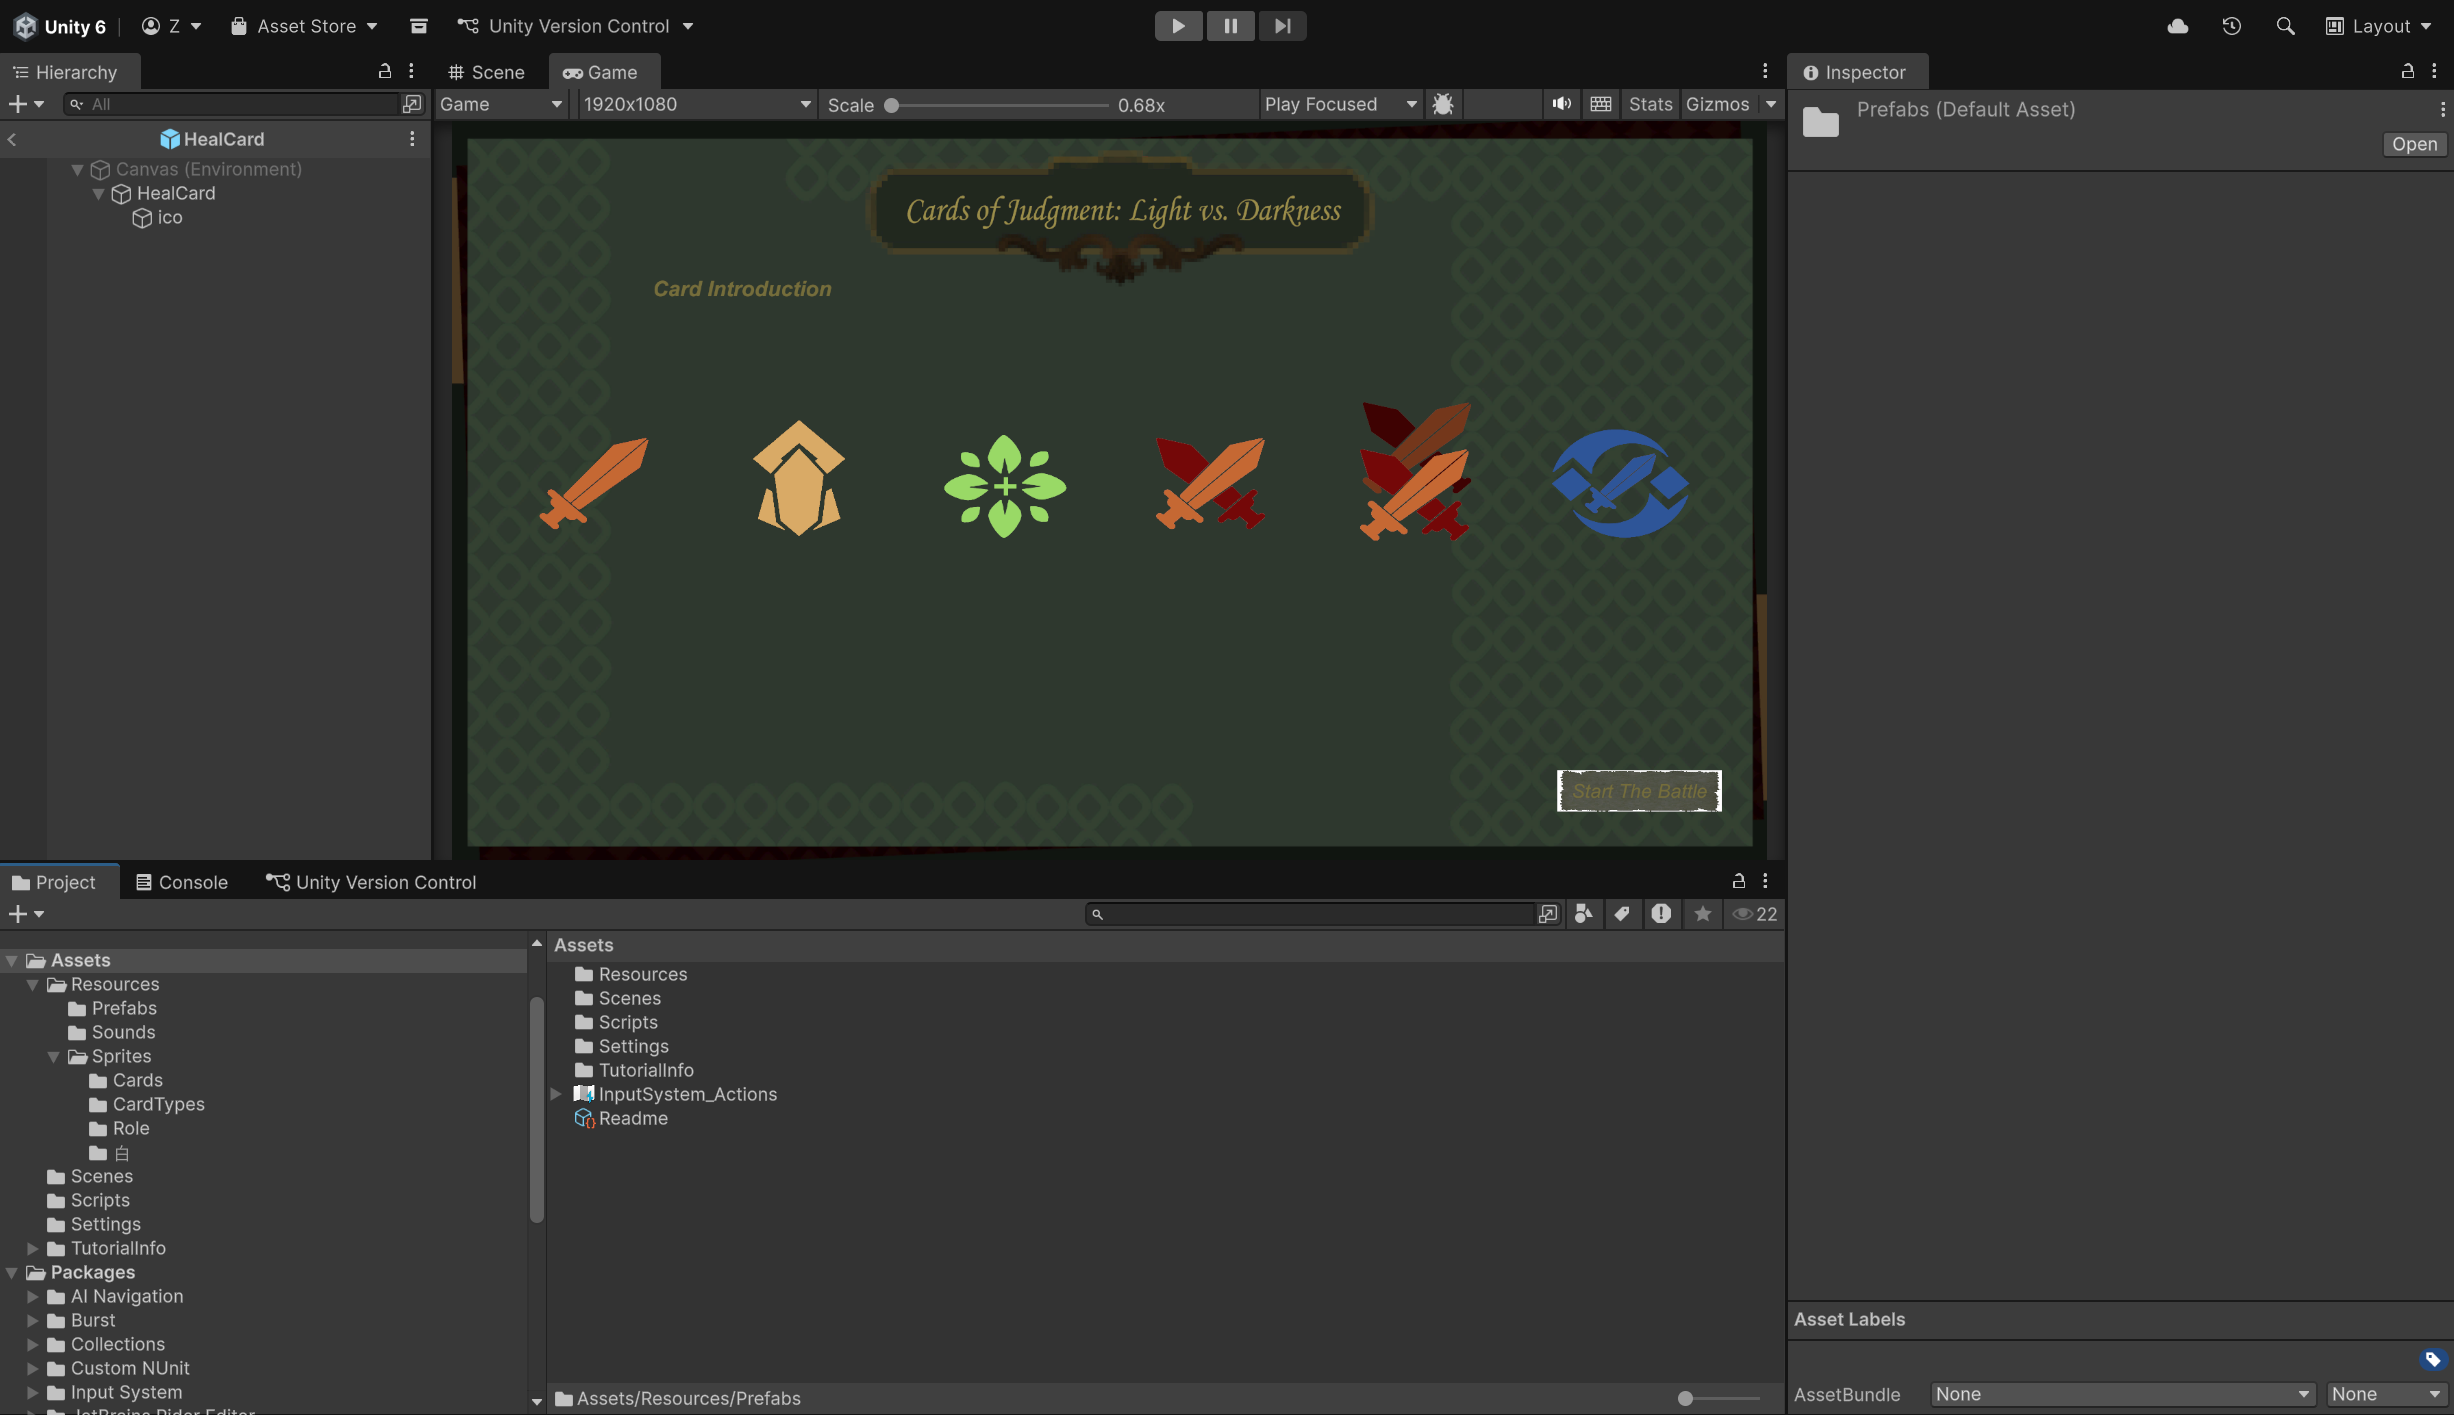Click the Frame Debugger bug icon
The height and width of the screenshot is (1415, 2454).
tap(1443, 104)
